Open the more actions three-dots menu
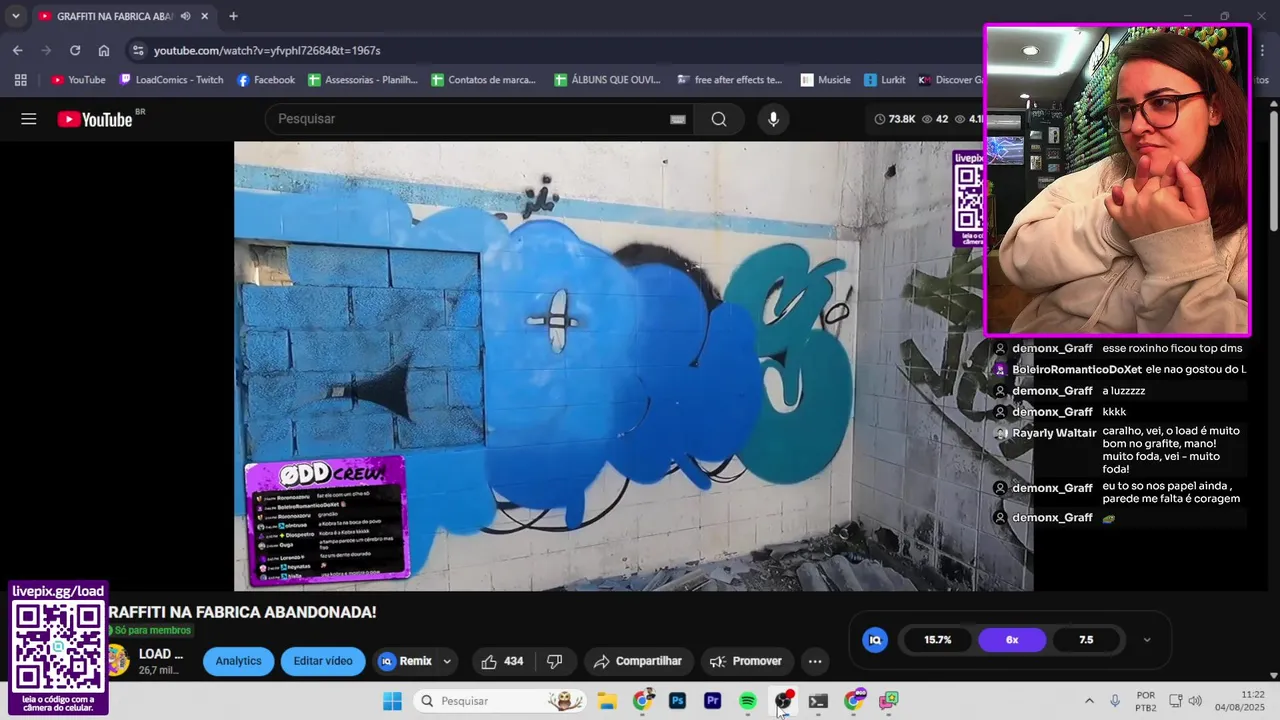 pyautogui.click(x=815, y=661)
